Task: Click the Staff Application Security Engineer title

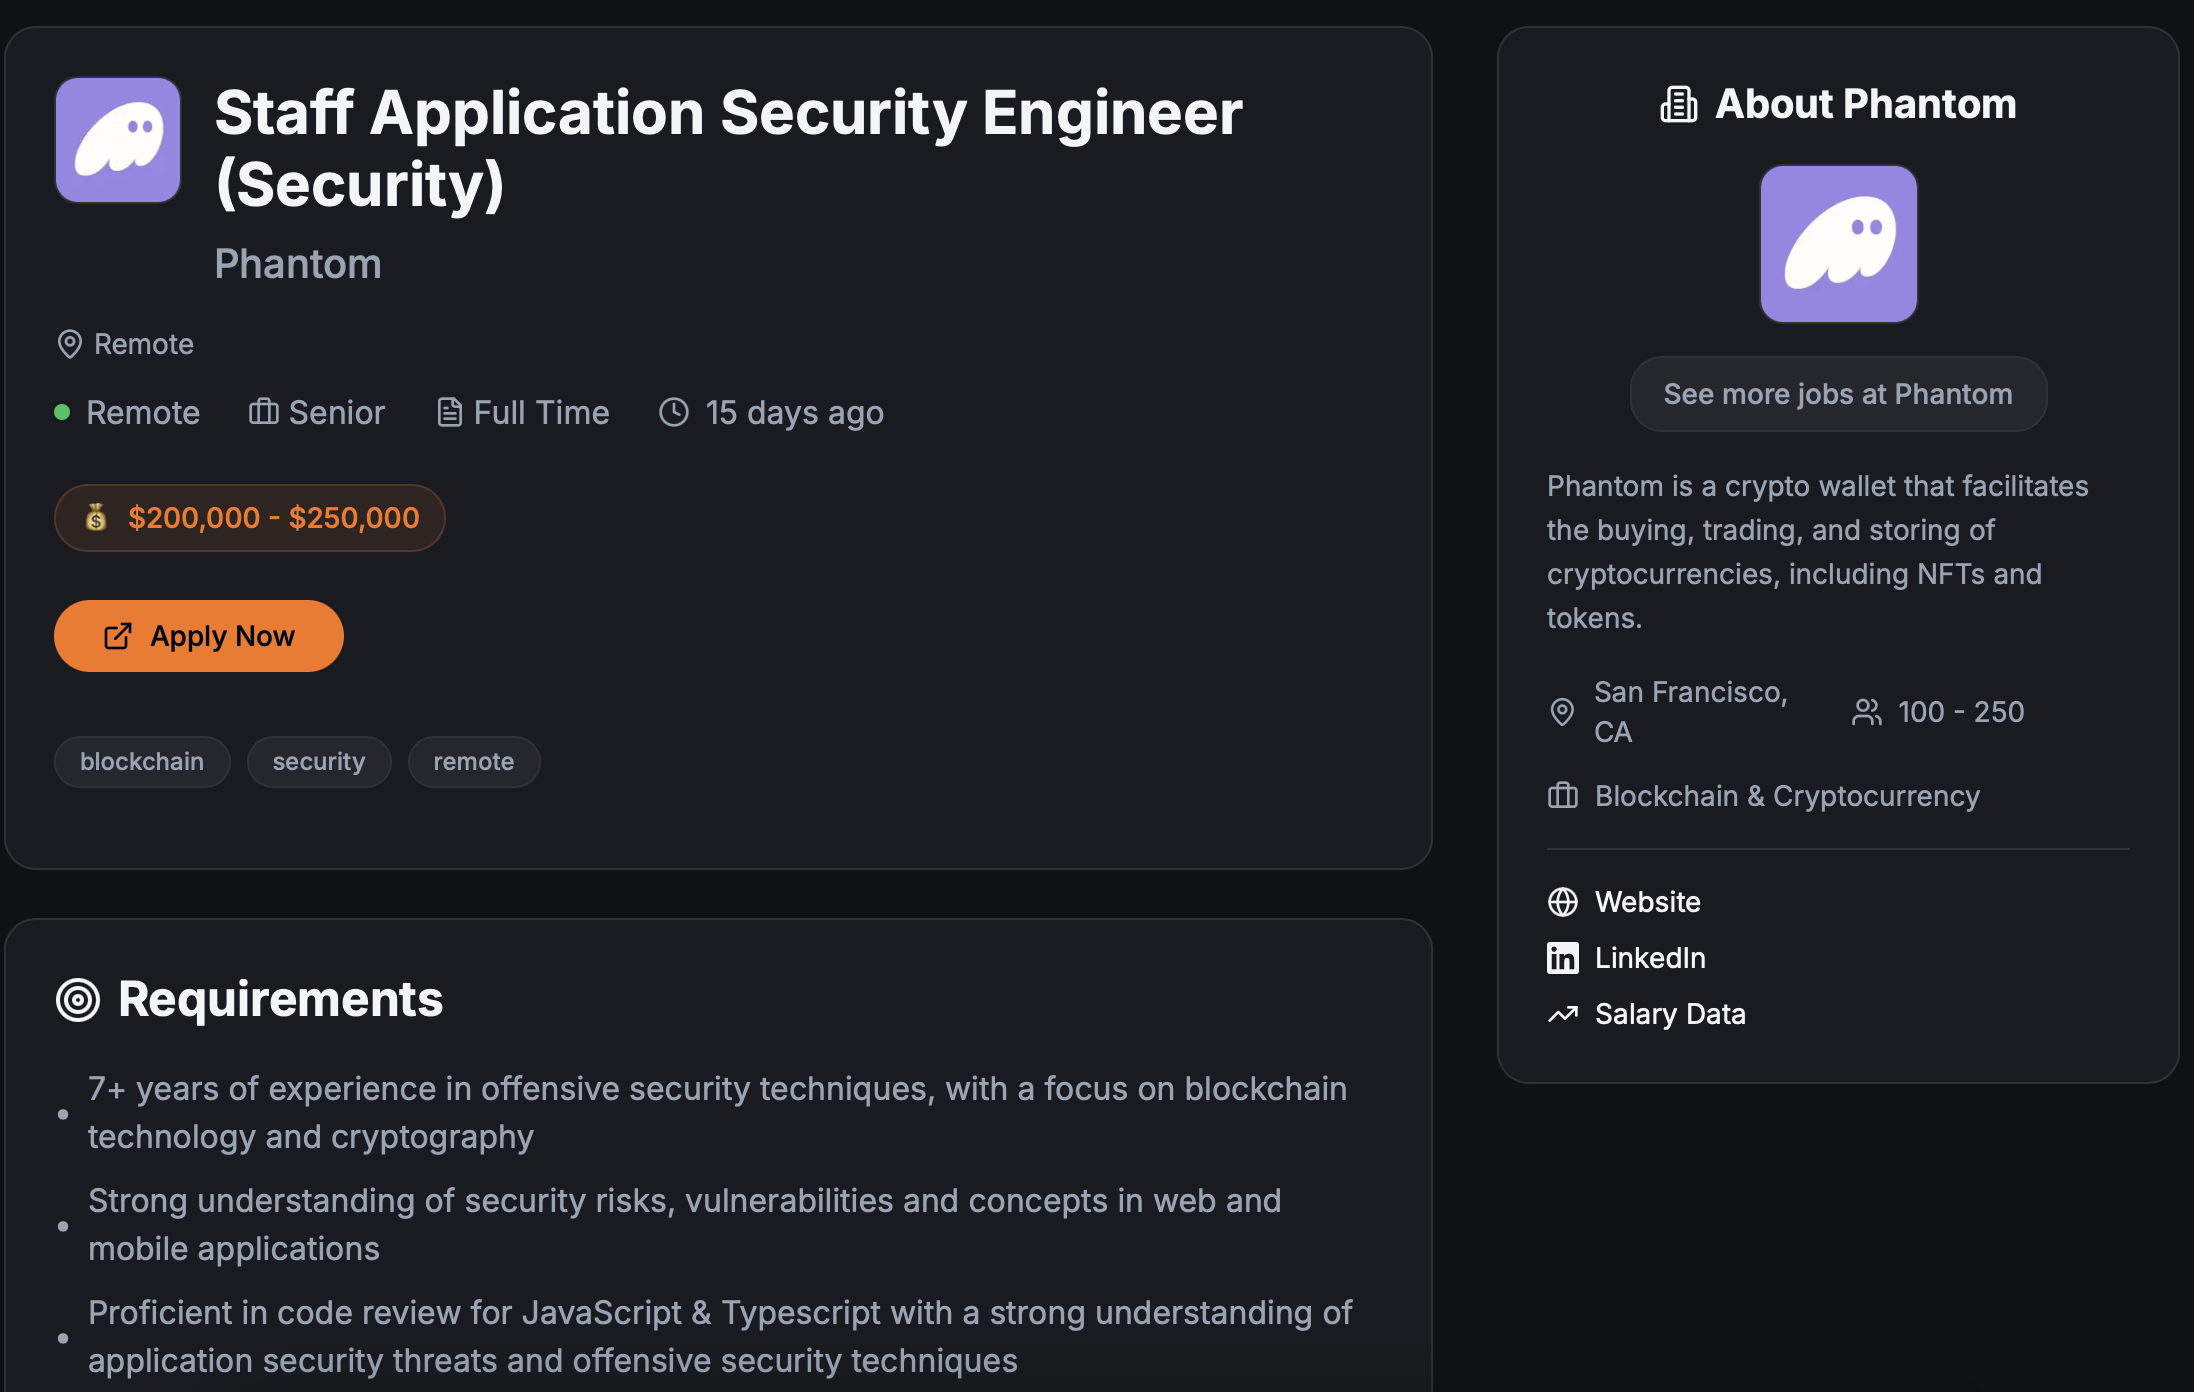Action: click(728, 148)
